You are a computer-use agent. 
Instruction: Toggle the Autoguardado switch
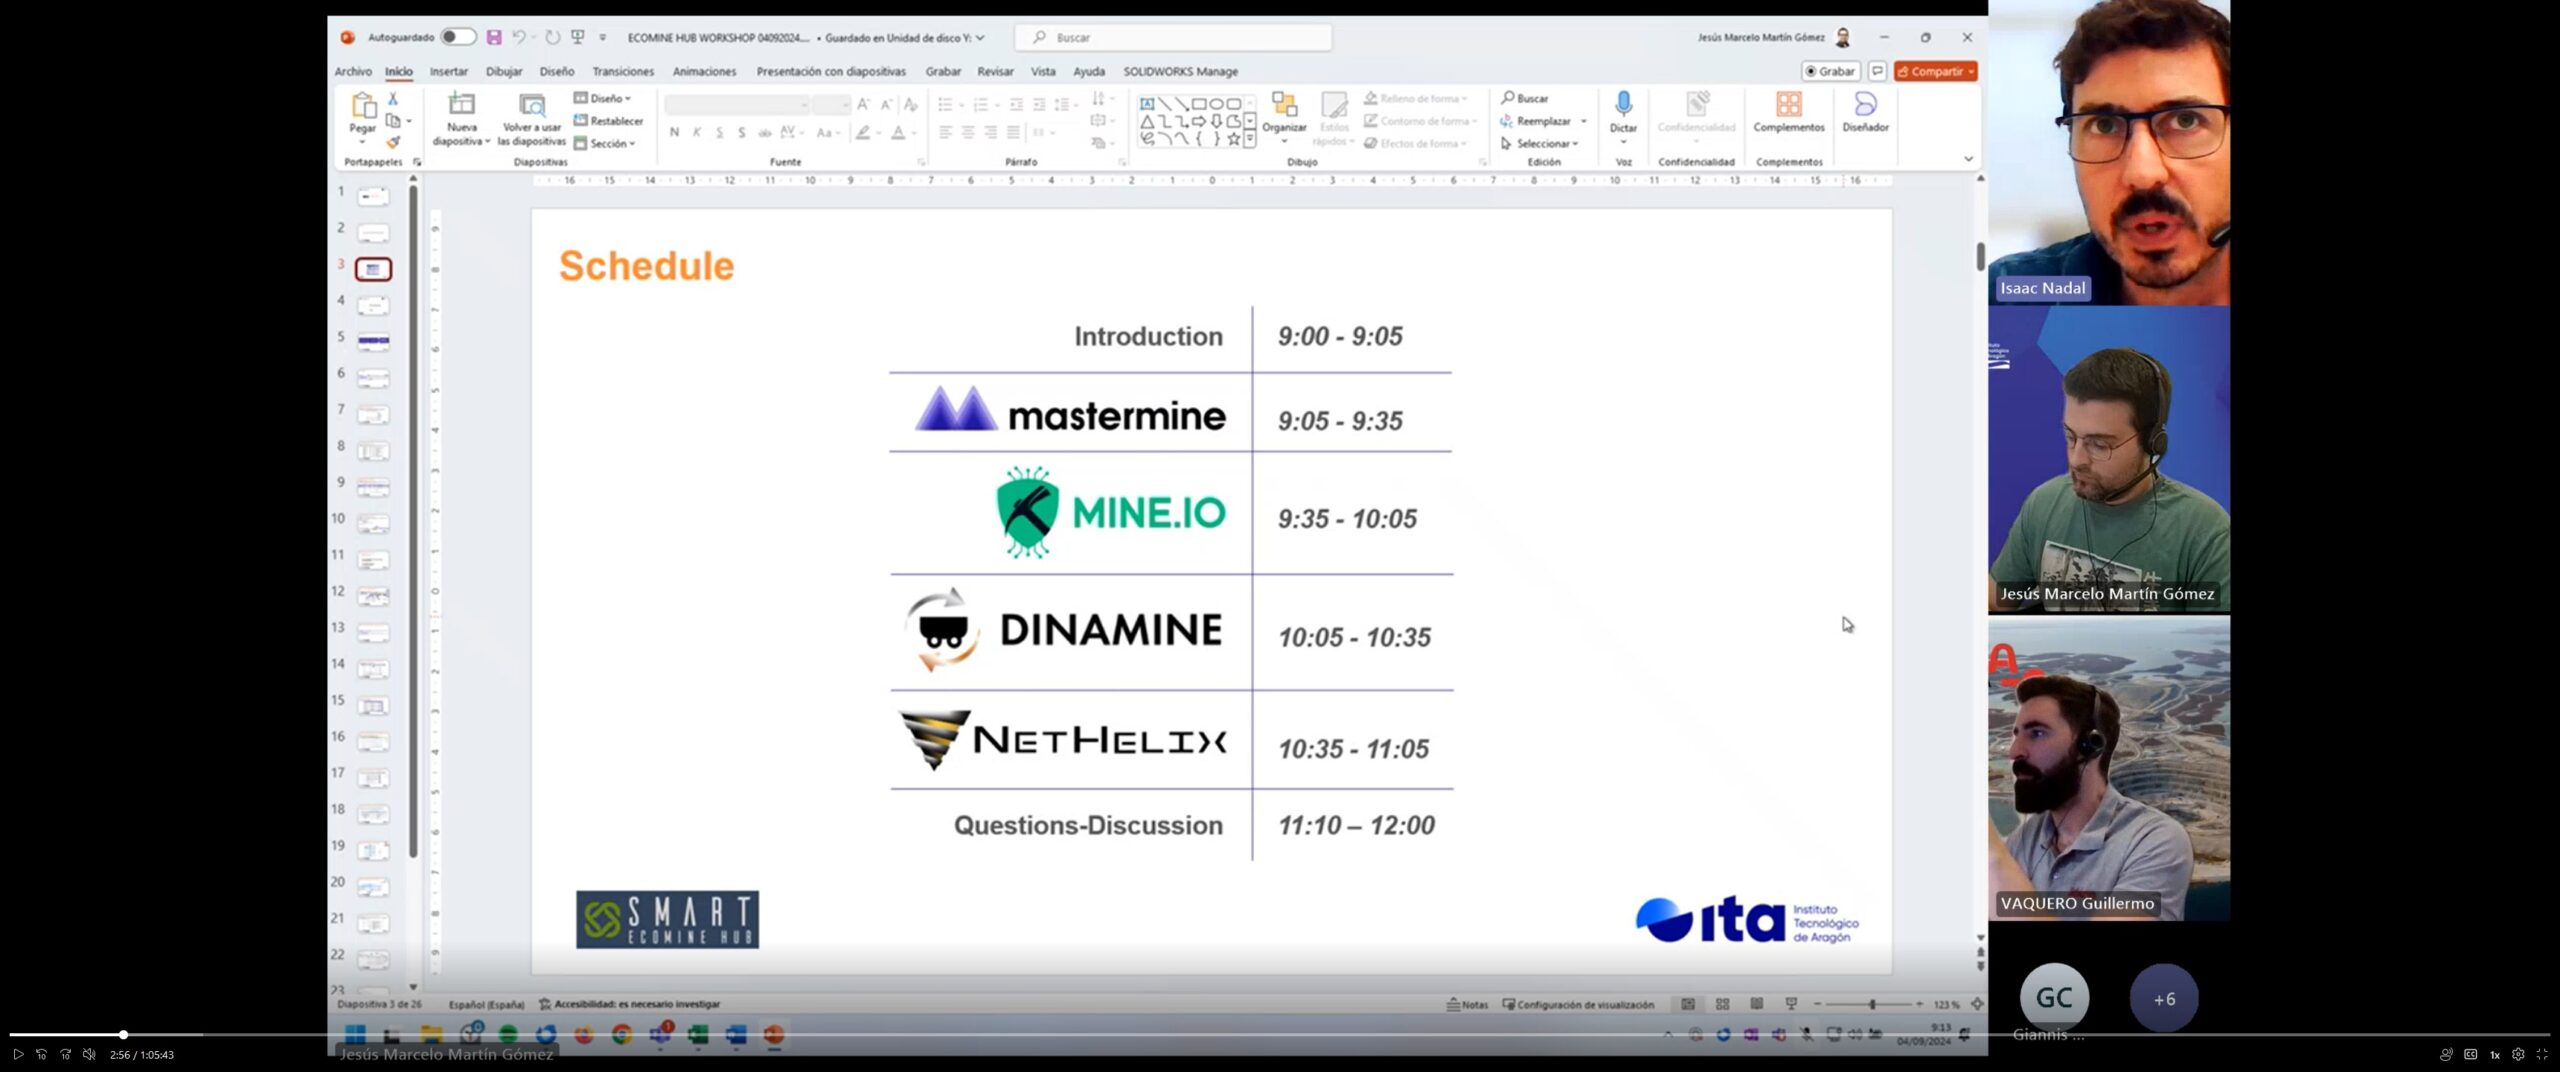pos(458,37)
